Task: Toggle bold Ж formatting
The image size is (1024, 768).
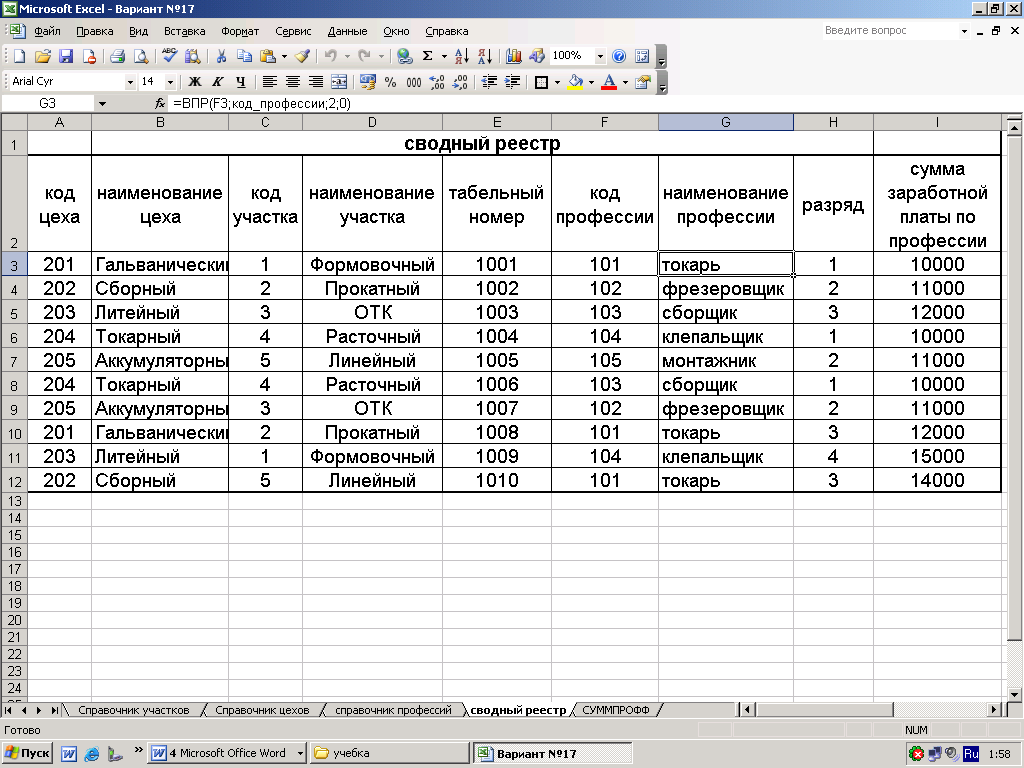Action: (x=195, y=82)
